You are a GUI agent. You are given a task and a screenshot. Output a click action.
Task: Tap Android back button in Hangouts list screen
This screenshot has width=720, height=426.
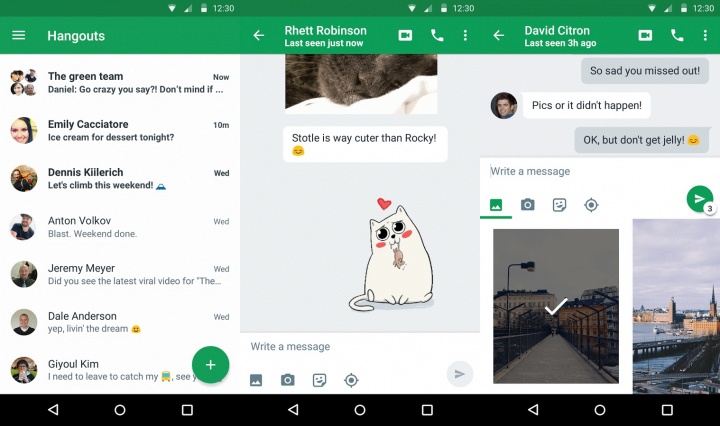[53, 409]
